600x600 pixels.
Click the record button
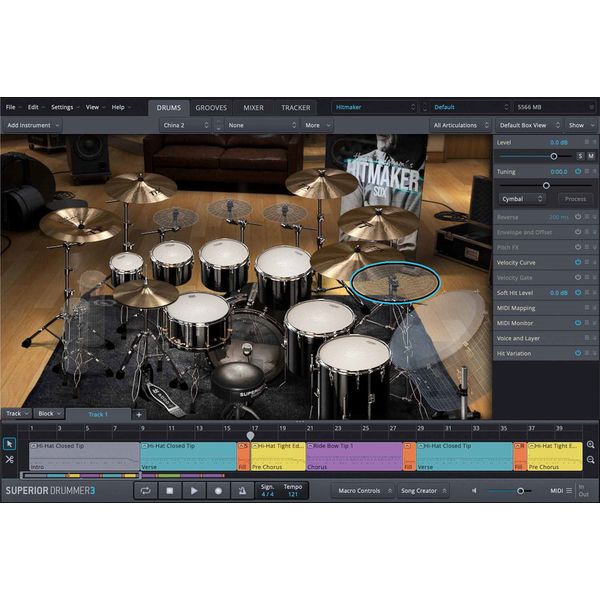(218, 491)
